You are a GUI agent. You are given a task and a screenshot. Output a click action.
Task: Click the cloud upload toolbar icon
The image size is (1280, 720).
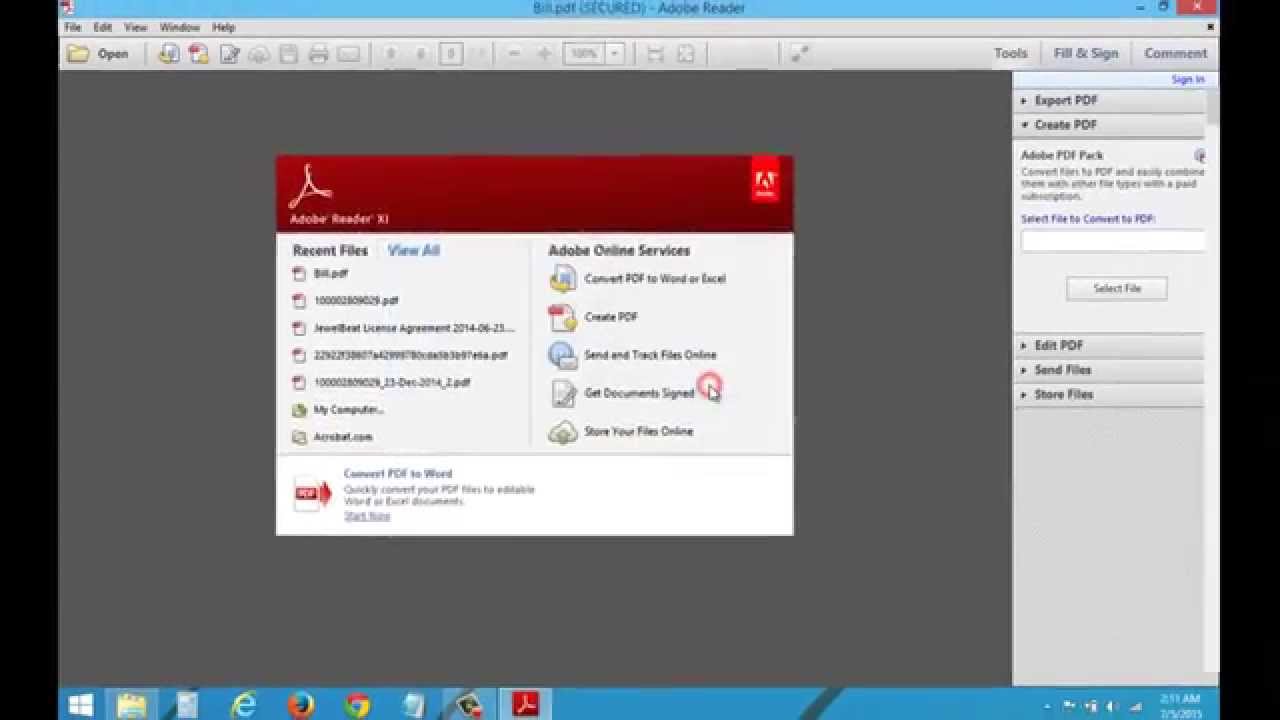(259, 54)
